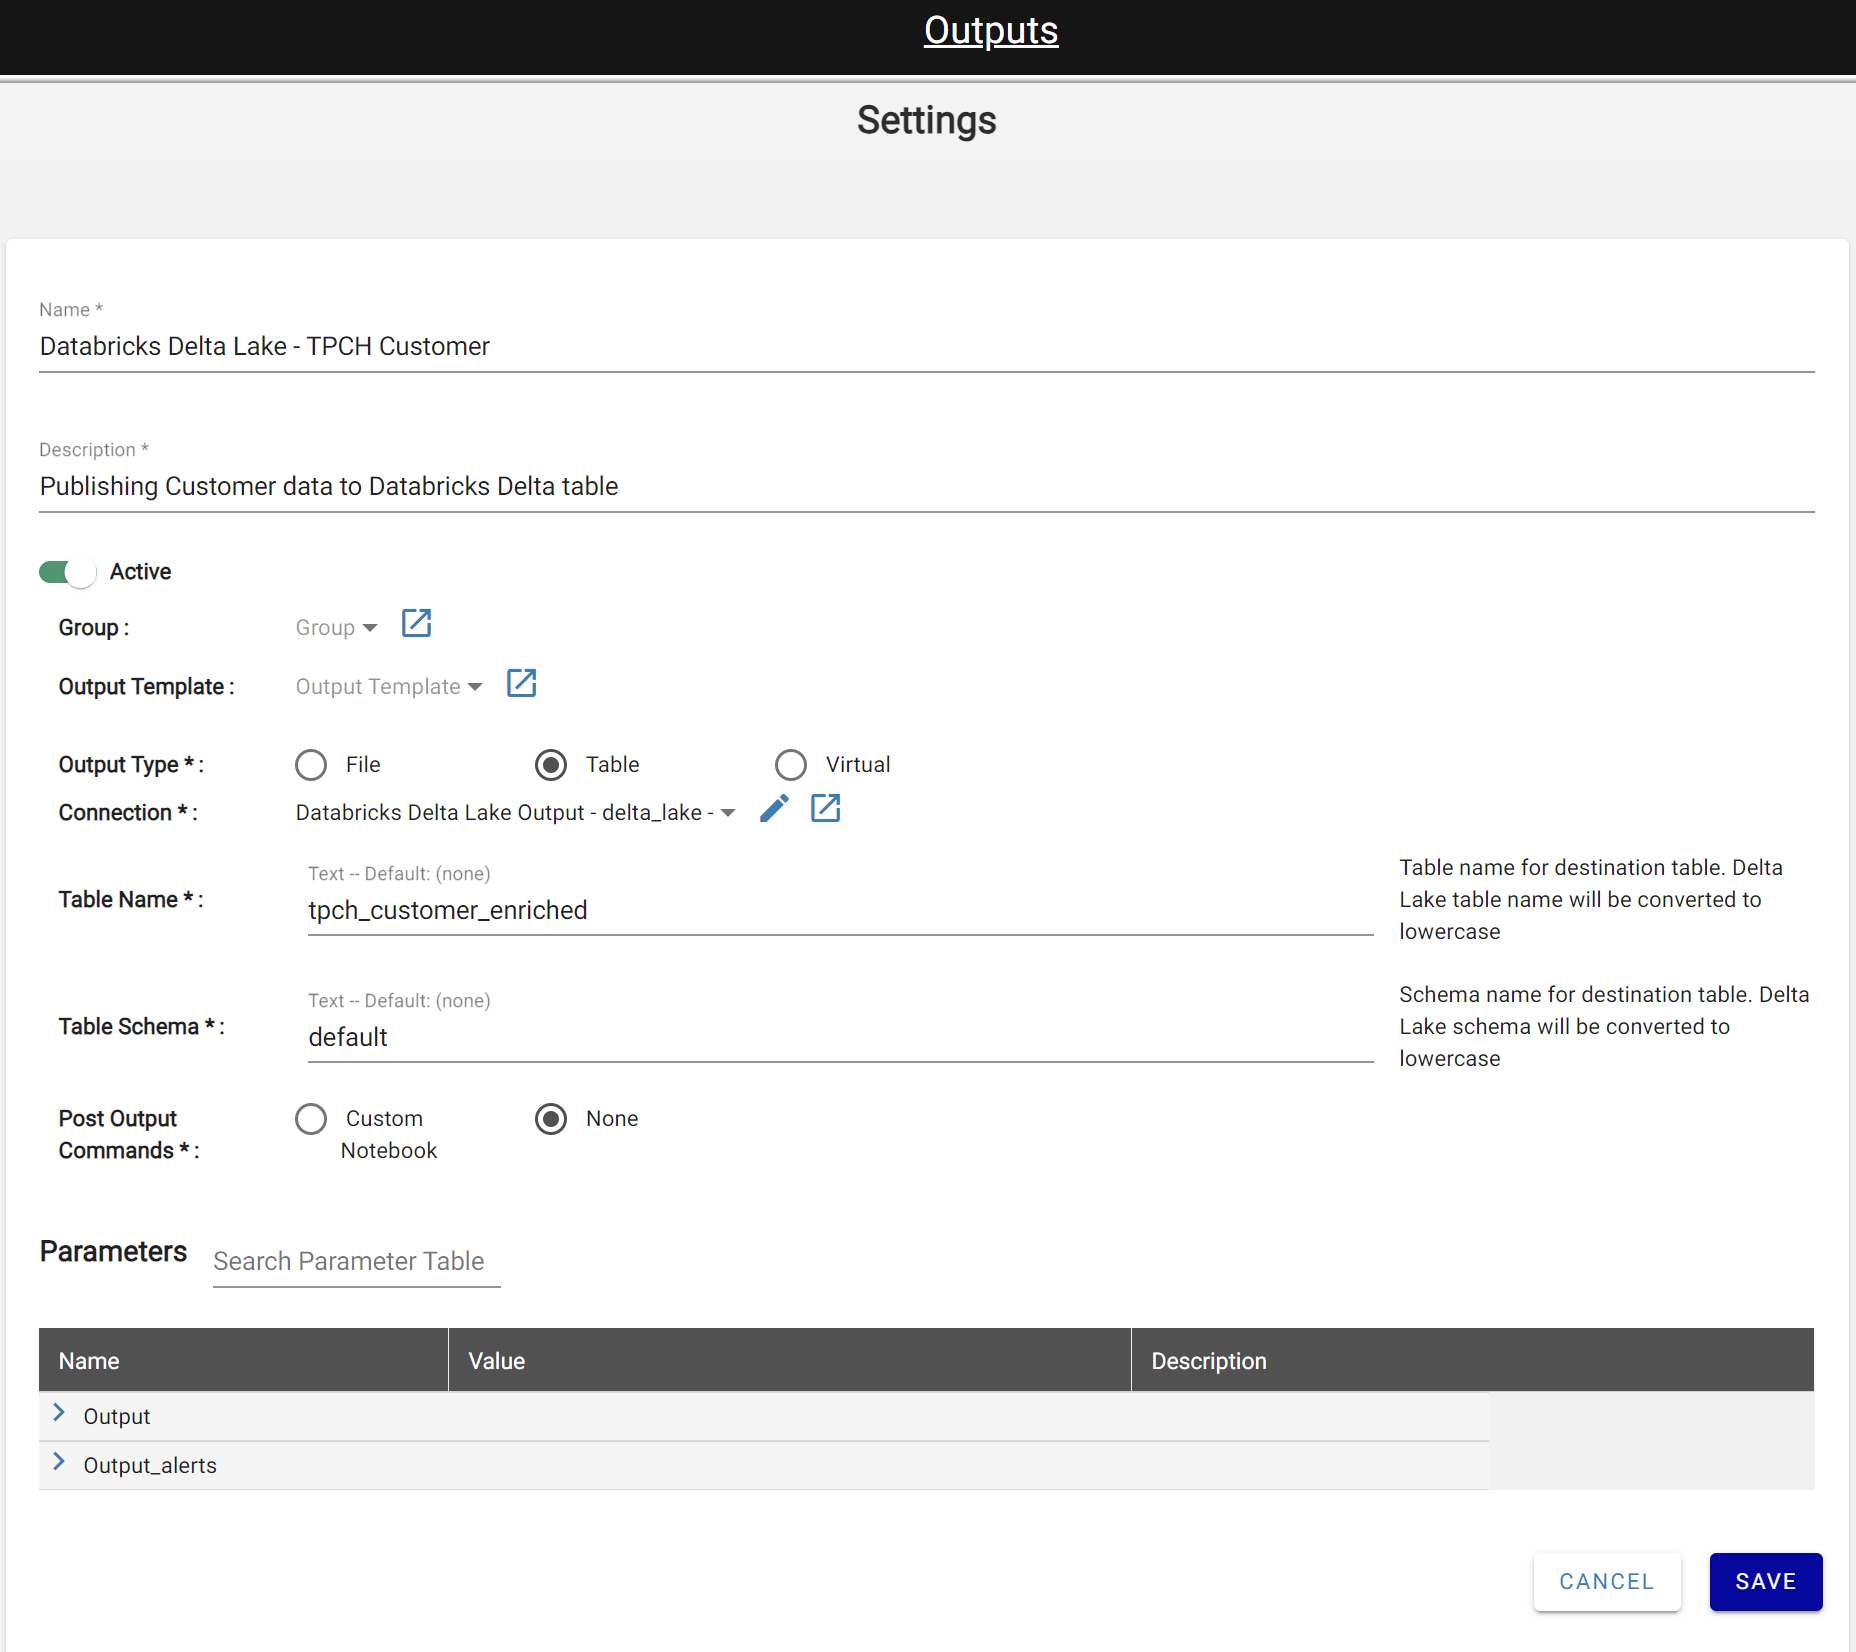1856x1652 pixels.
Task: Open the Connection dropdown
Action: click(516, 813)
